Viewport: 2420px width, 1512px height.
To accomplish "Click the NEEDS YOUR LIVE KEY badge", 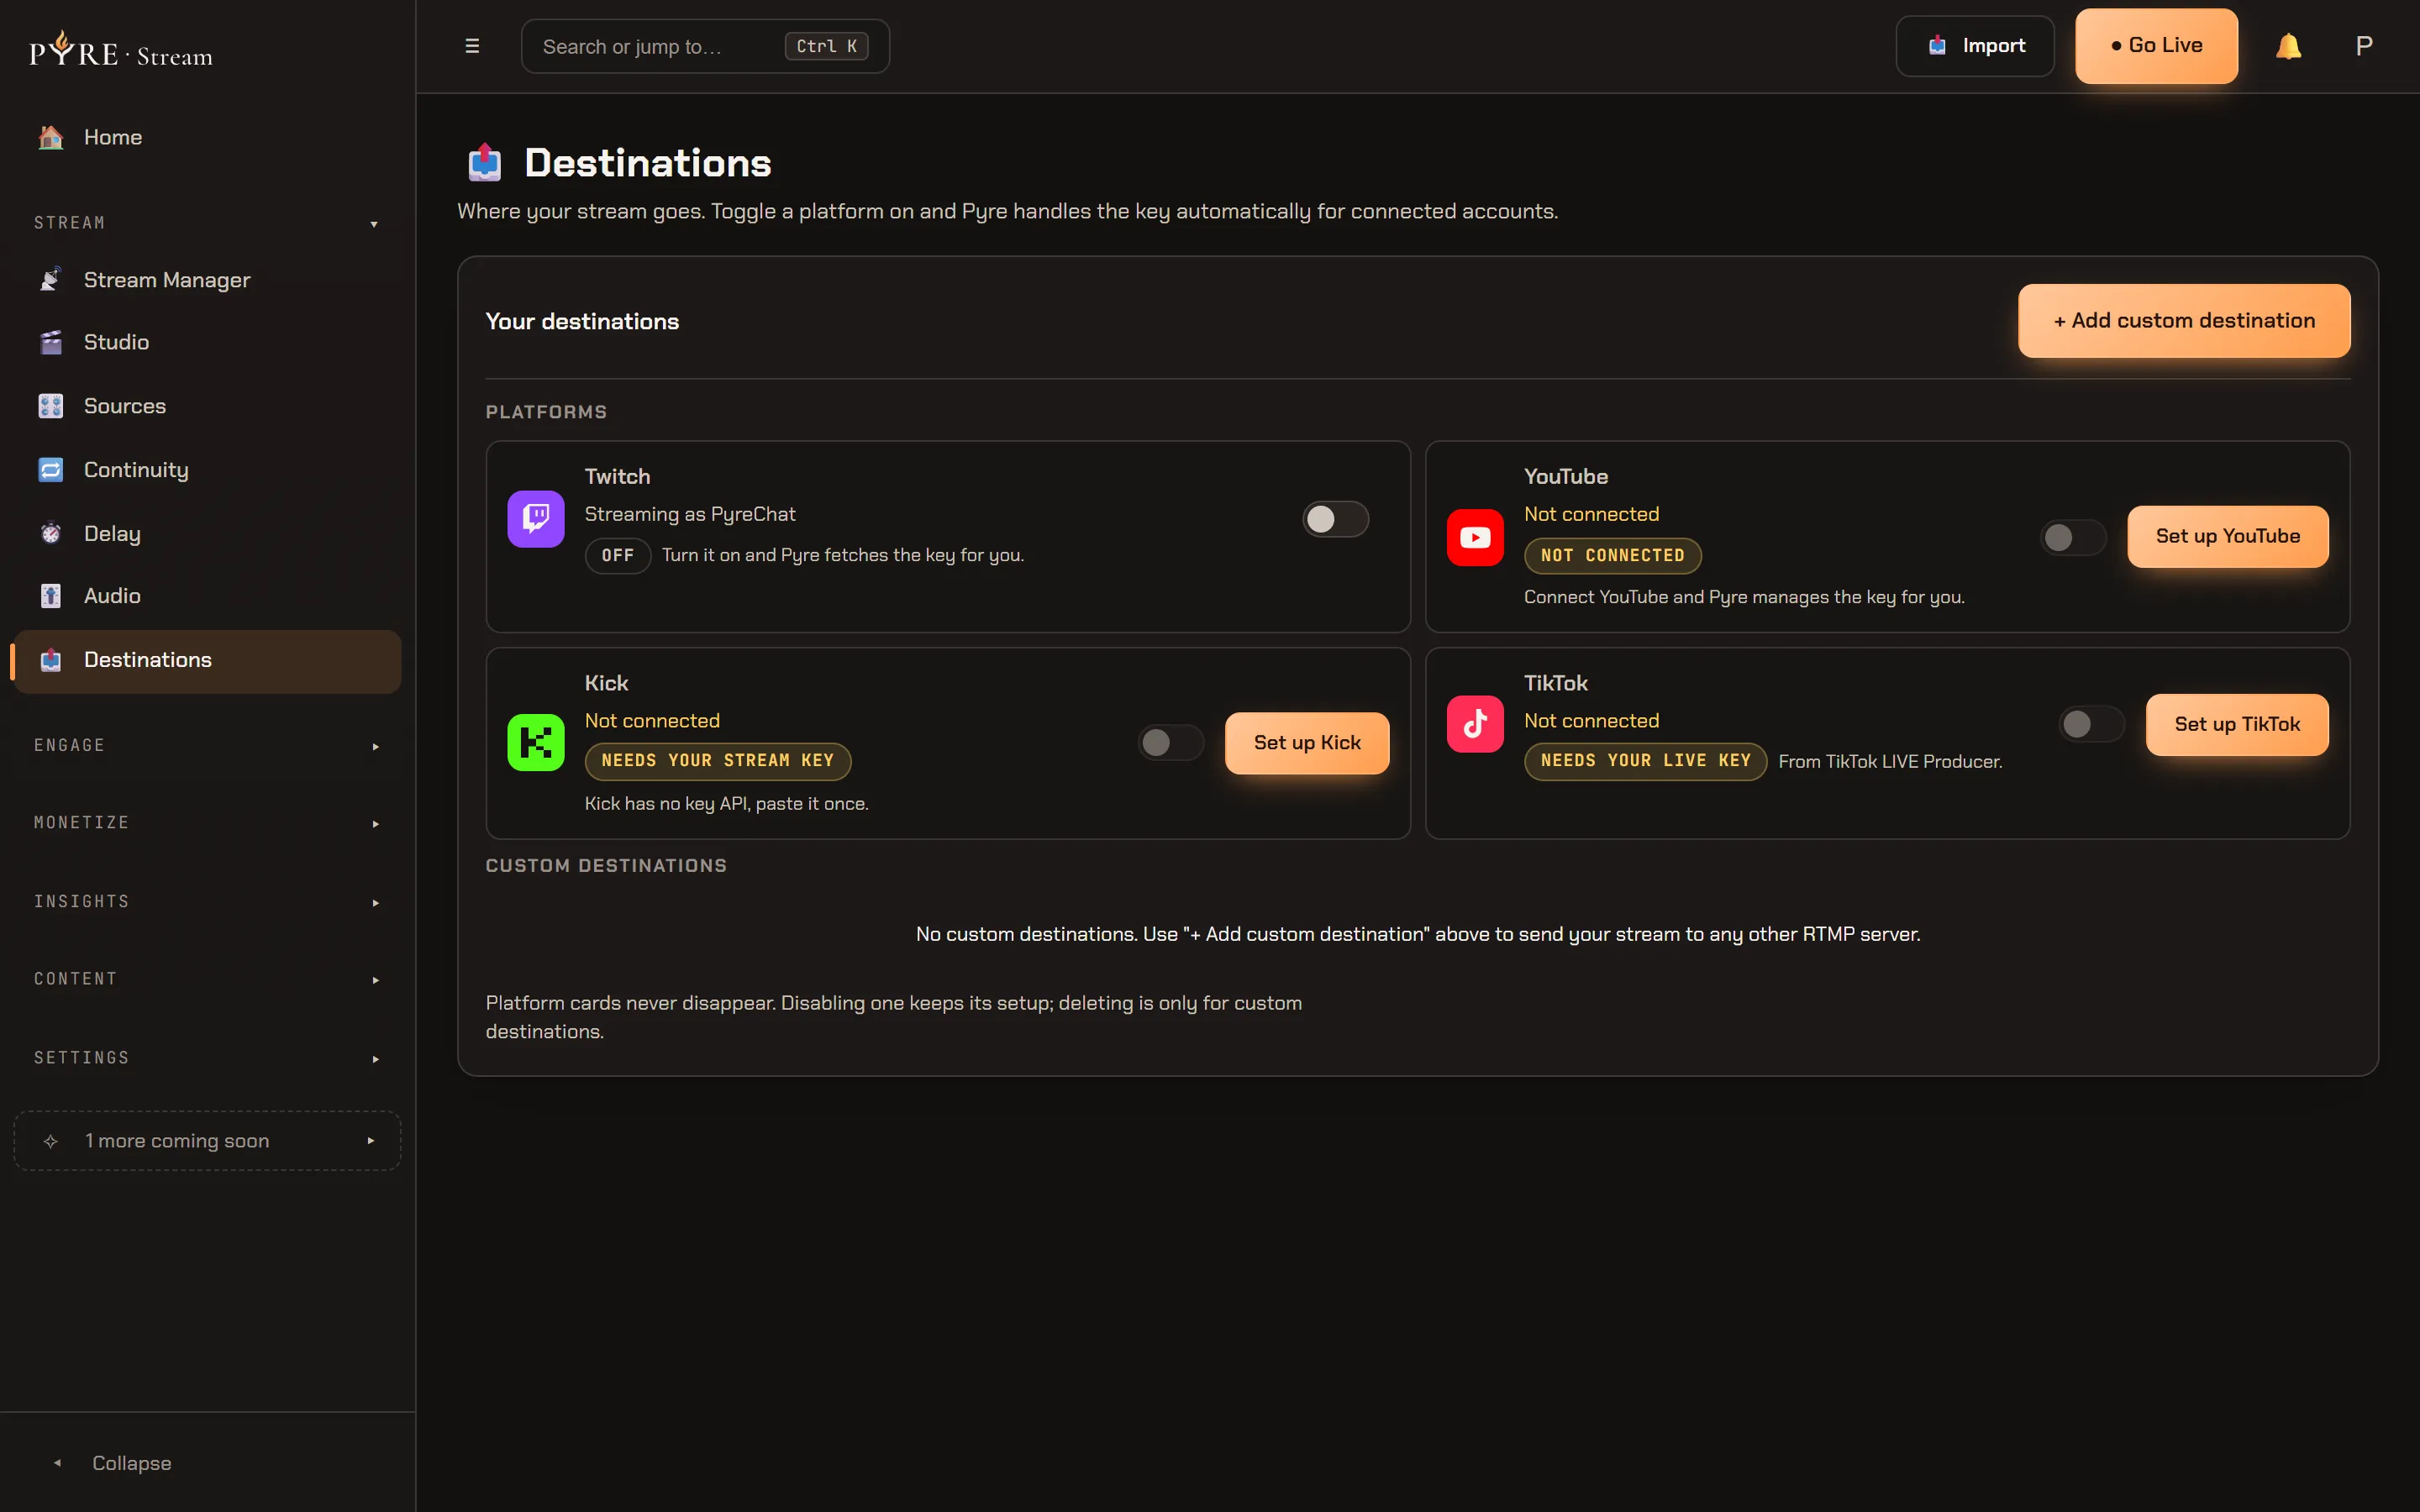I will tap(1645, 761).
